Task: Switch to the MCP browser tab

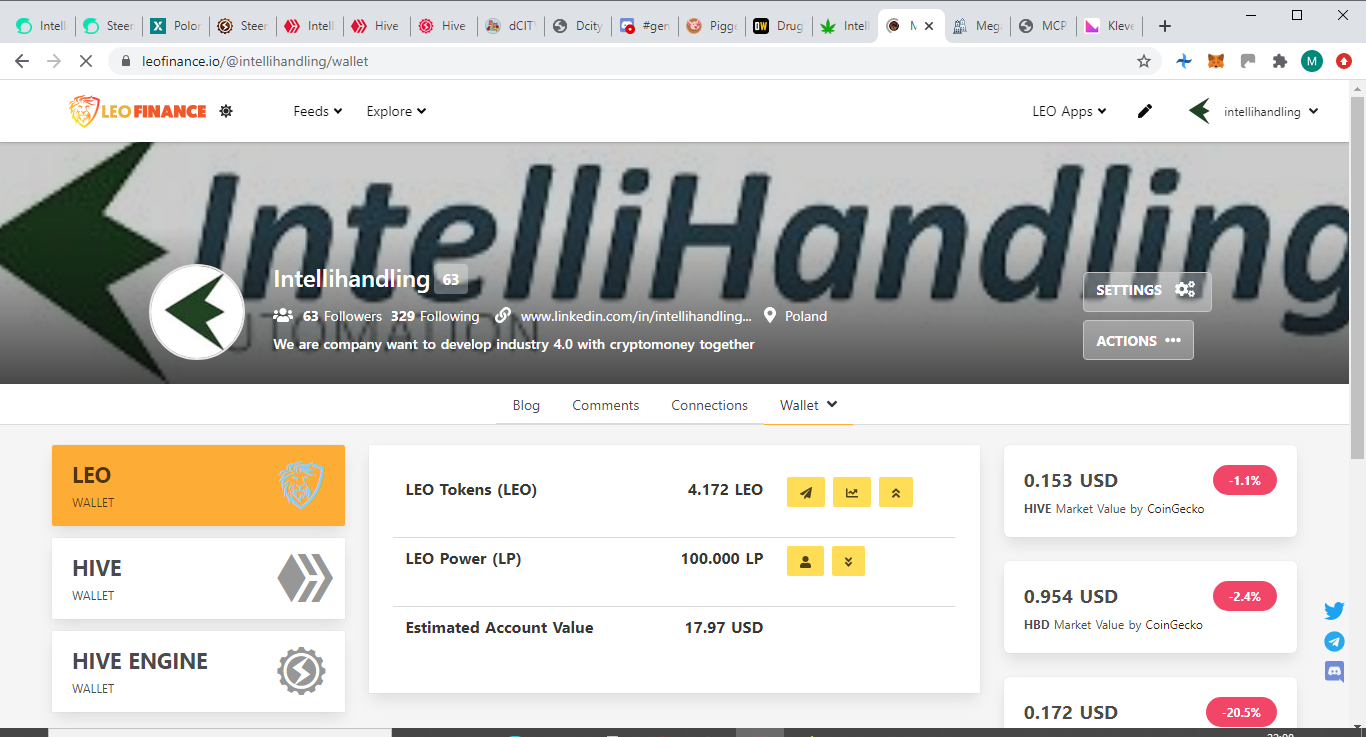Action: point(1043,26)
